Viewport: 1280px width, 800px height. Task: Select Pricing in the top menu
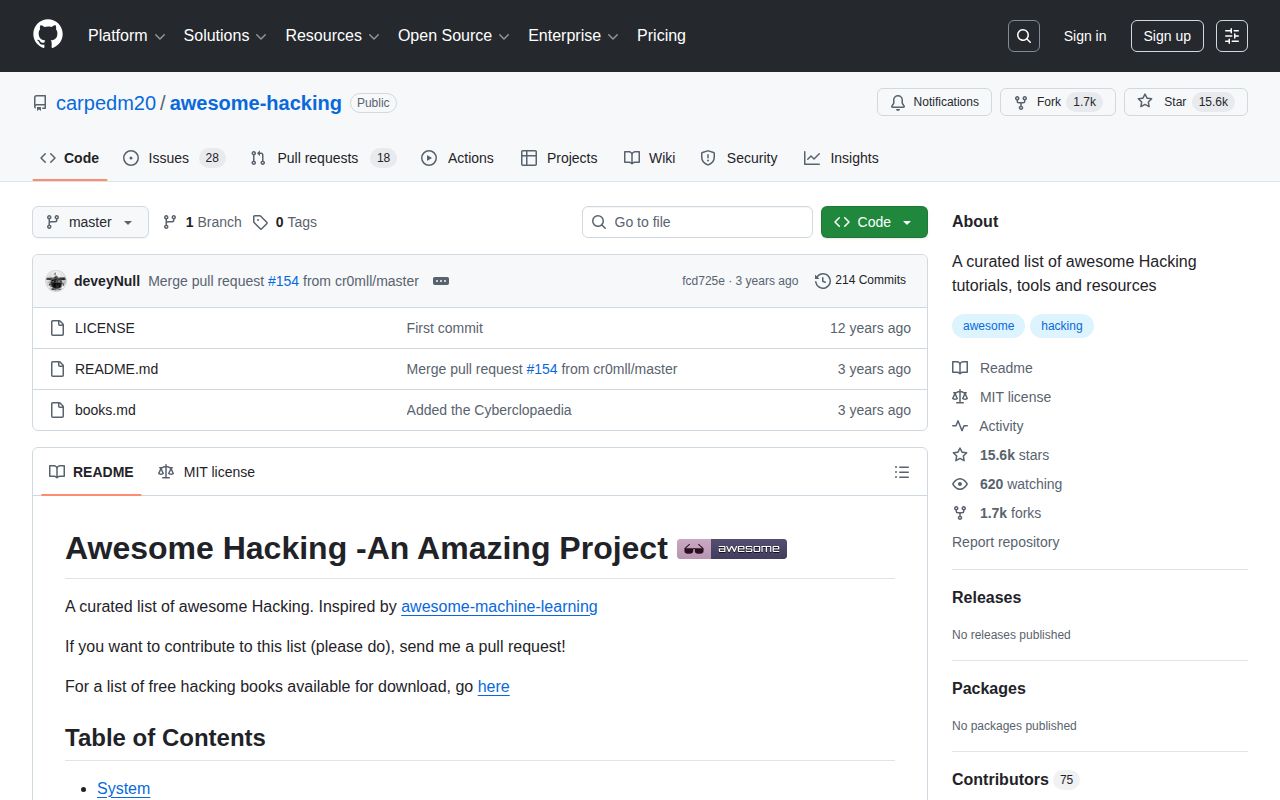661,36
